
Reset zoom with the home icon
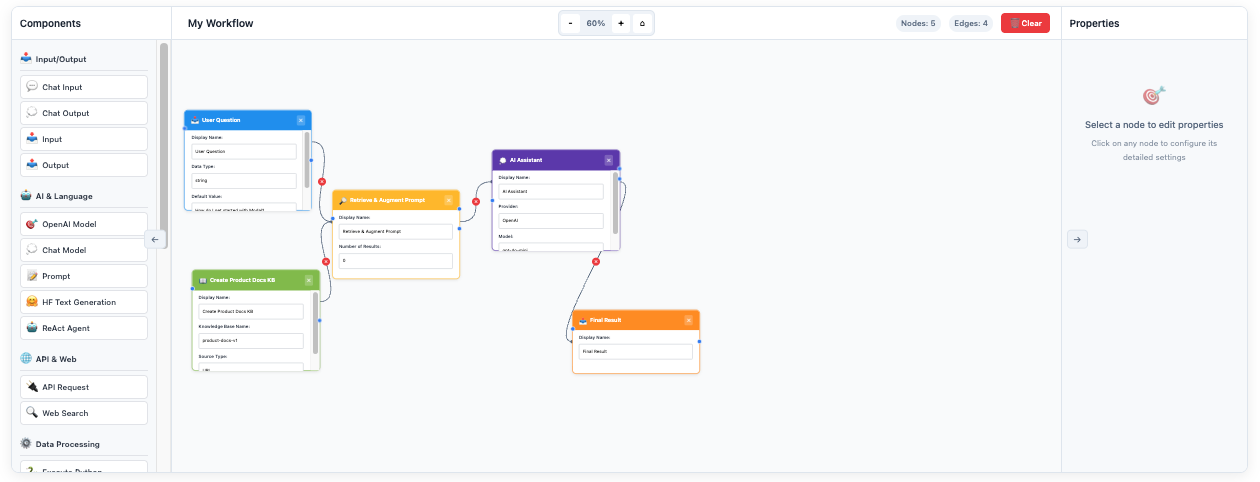(642, 23)
